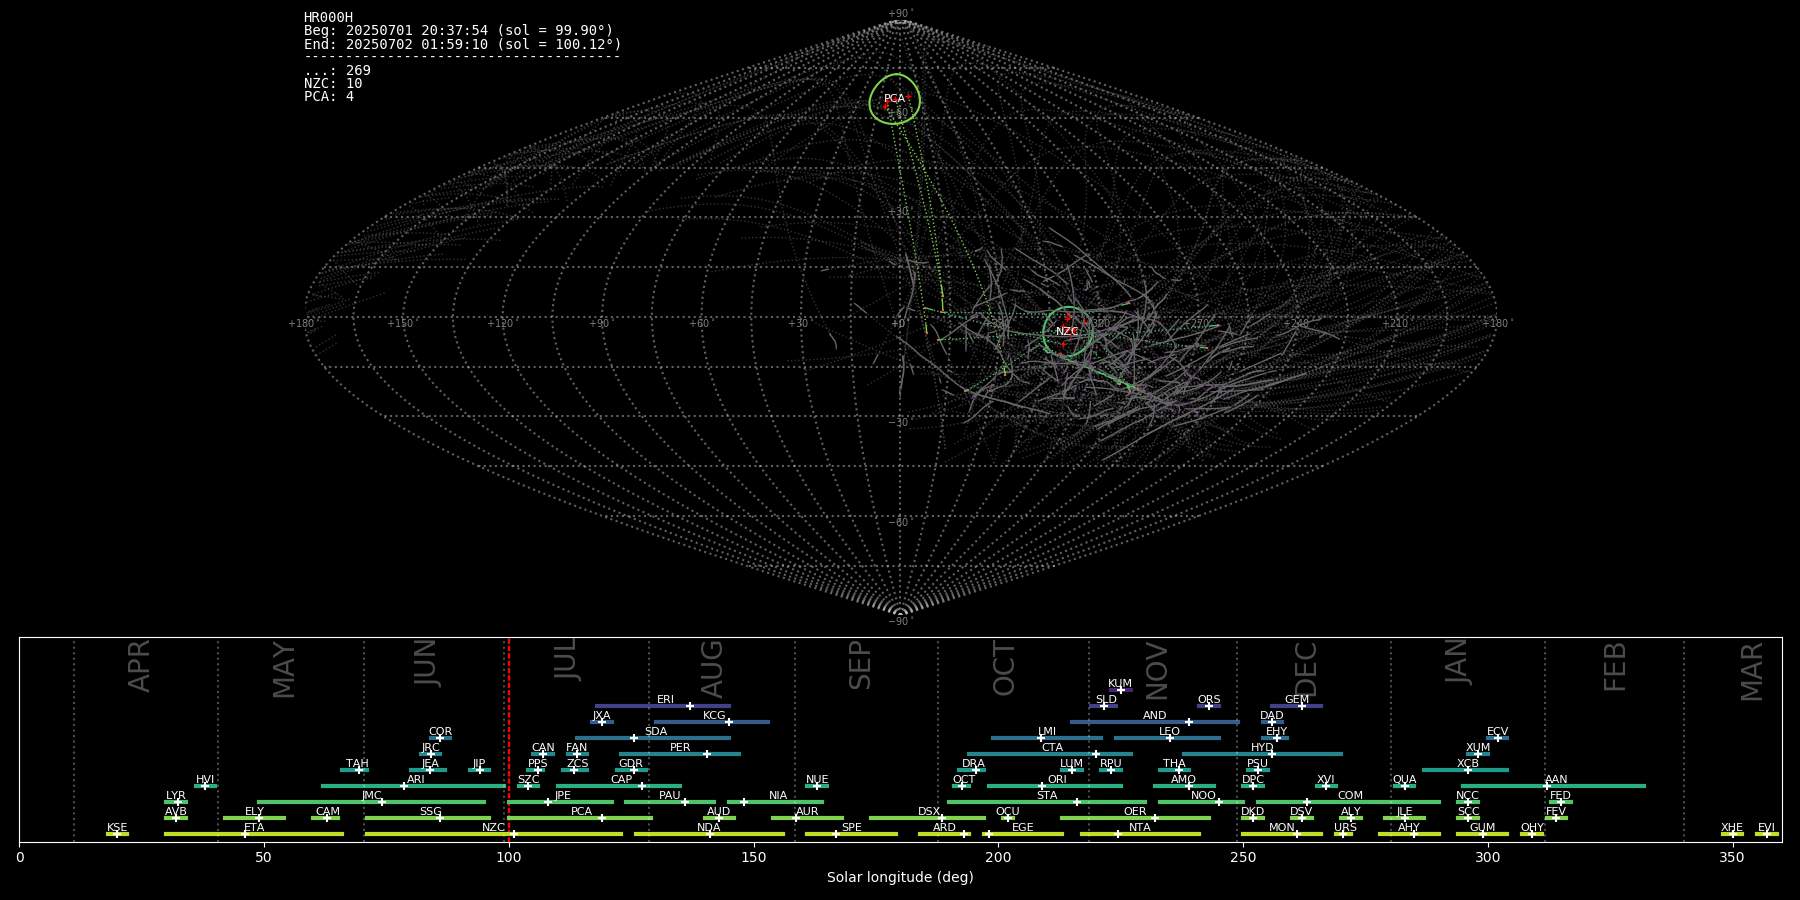This screenshot has width=1800, height=900.
Task: Click the 'End: 20250702 01:59:10' line
Action: [463, 45]
